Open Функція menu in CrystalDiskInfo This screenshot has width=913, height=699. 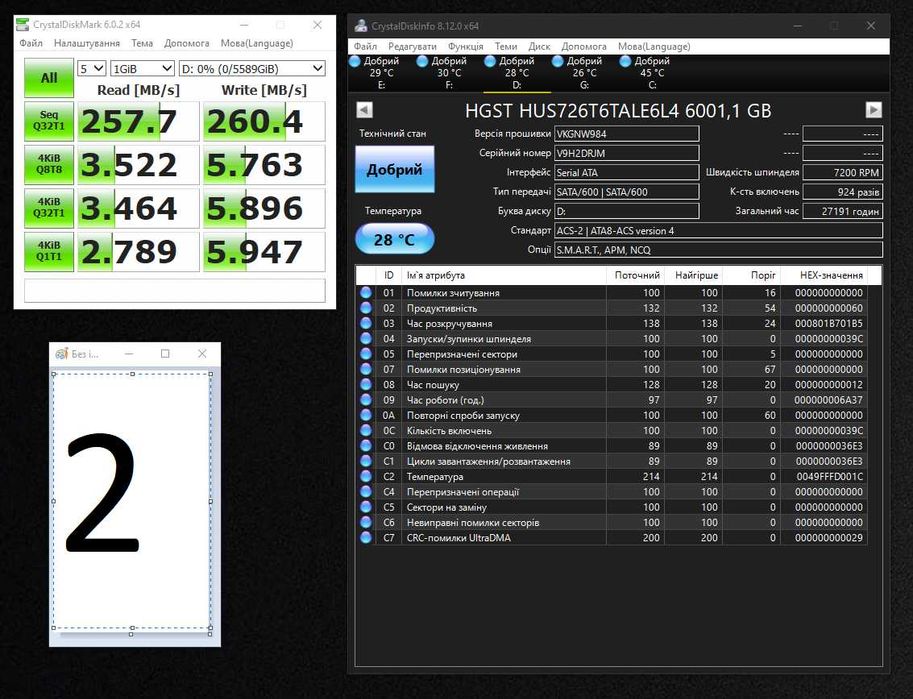[x=465, y=46]
